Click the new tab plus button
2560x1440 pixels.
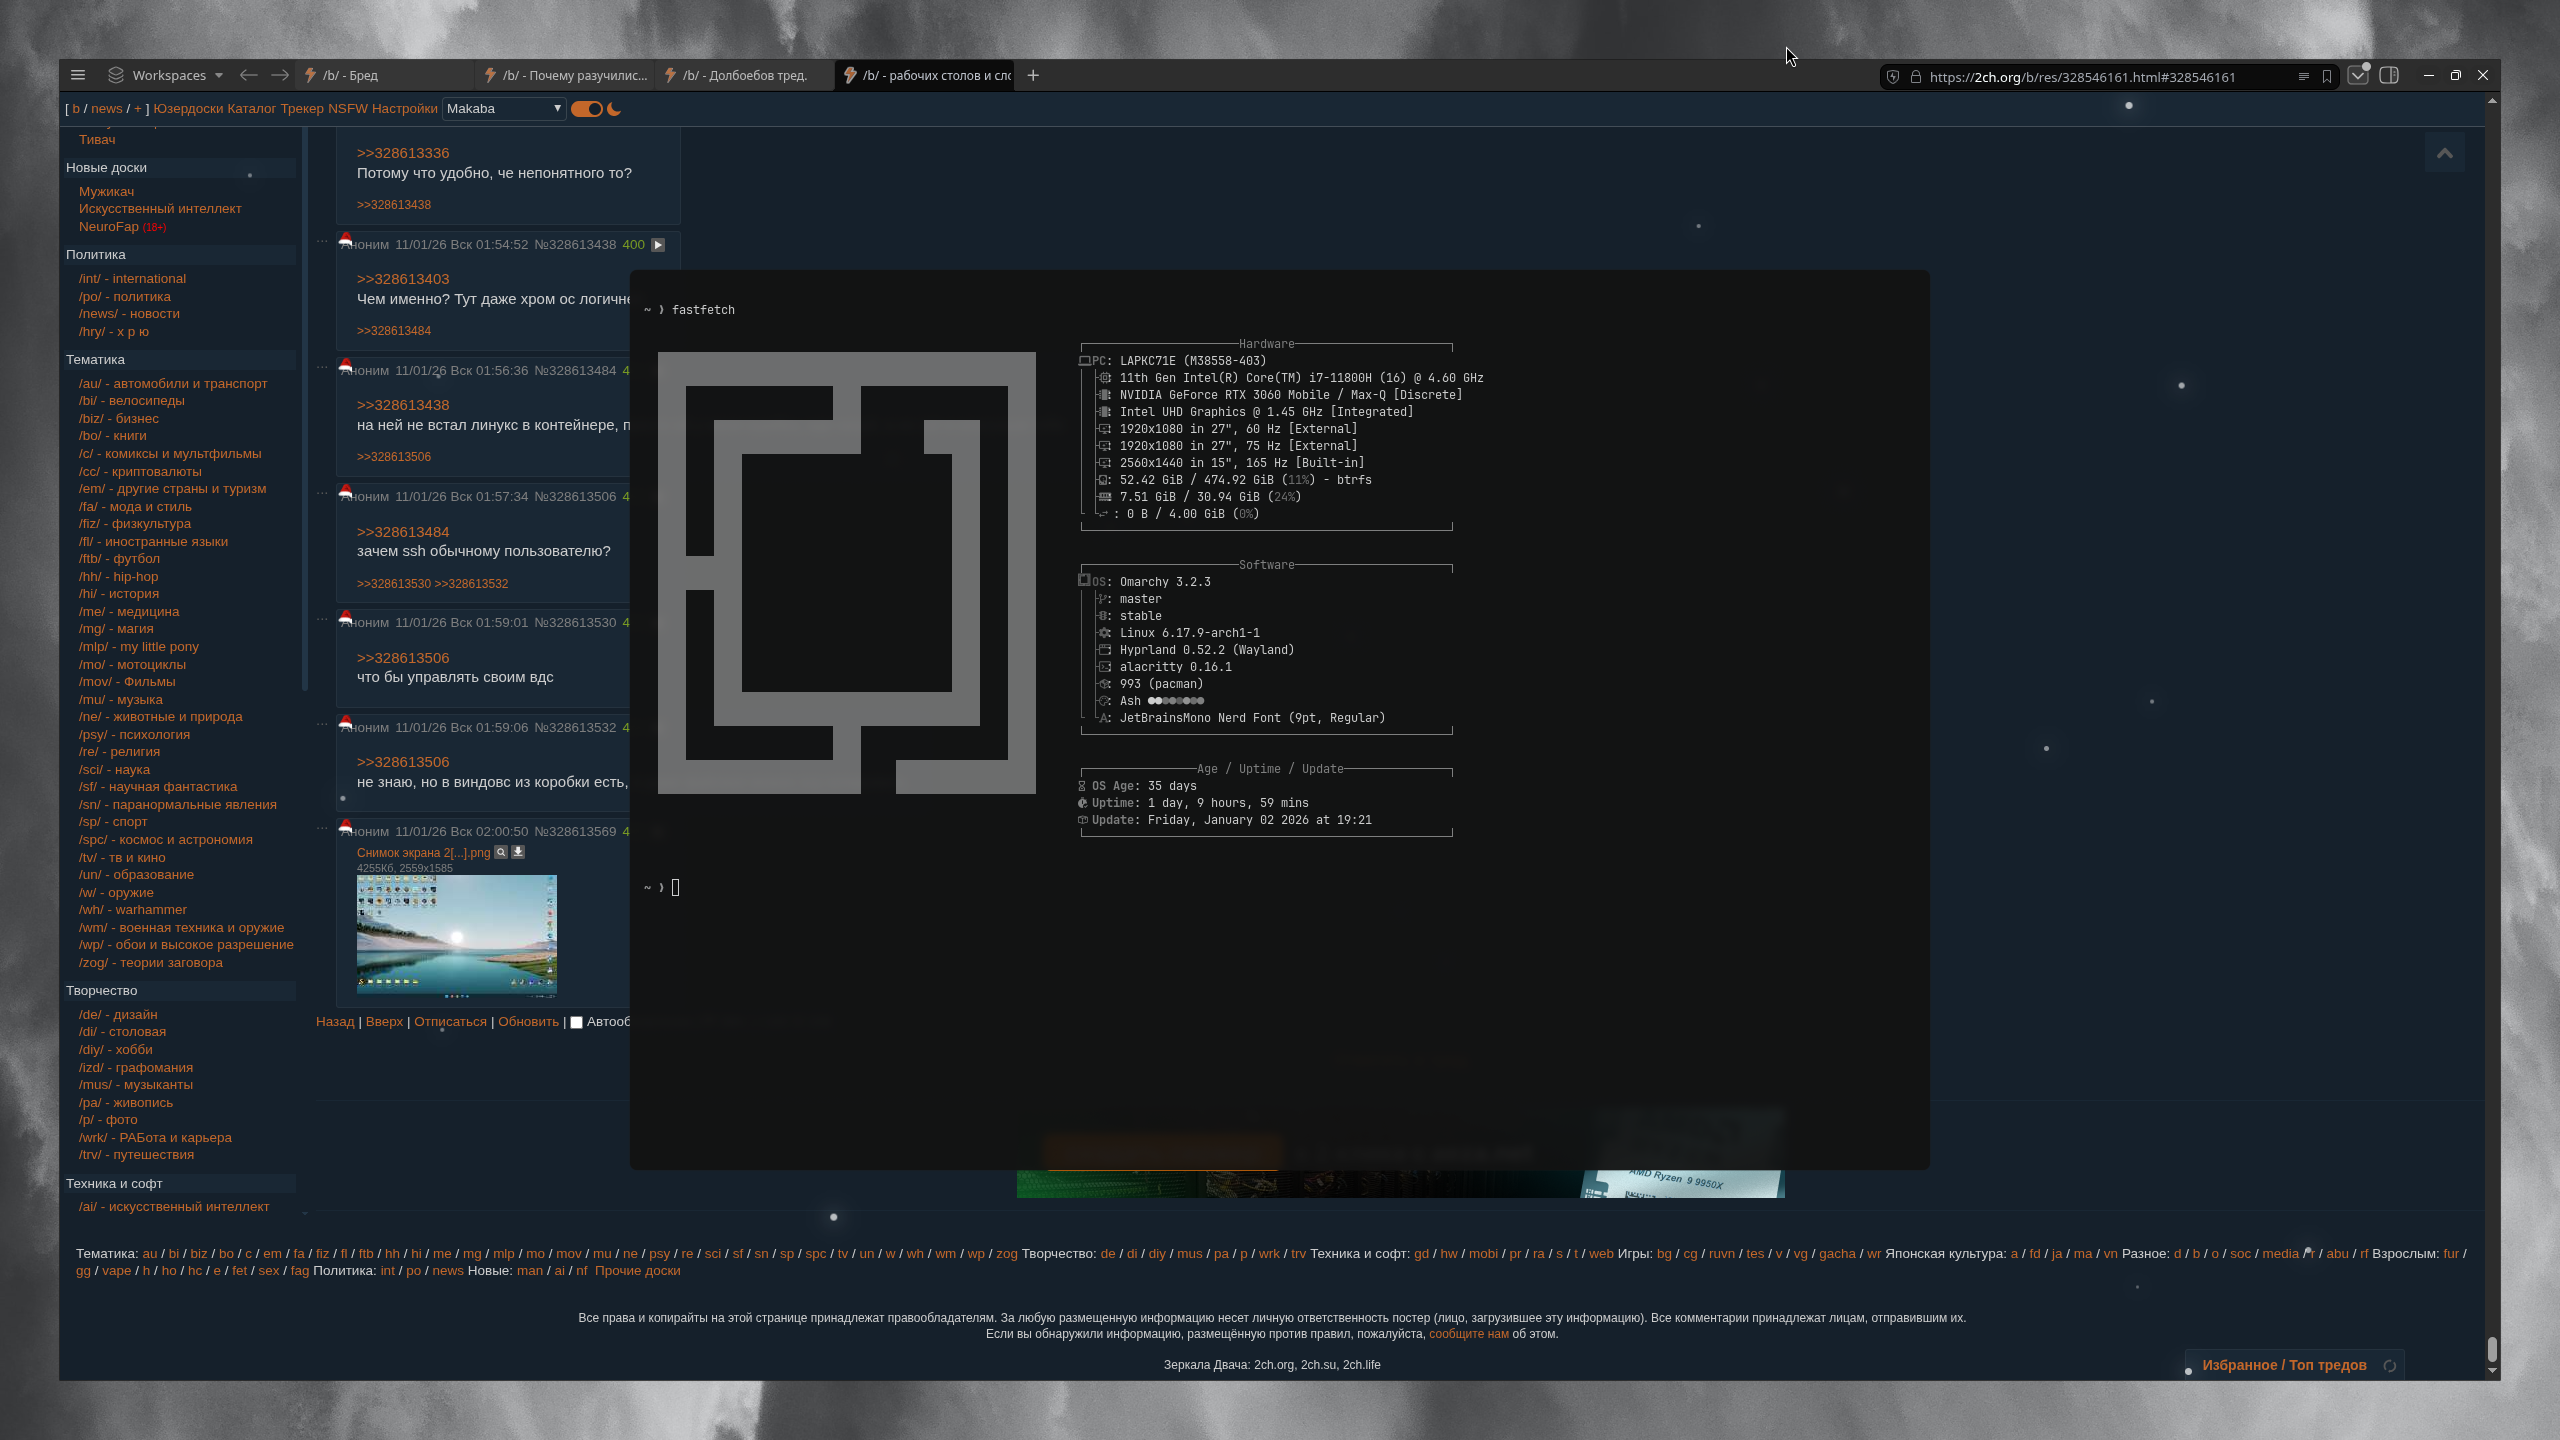tap(1033, 75)
